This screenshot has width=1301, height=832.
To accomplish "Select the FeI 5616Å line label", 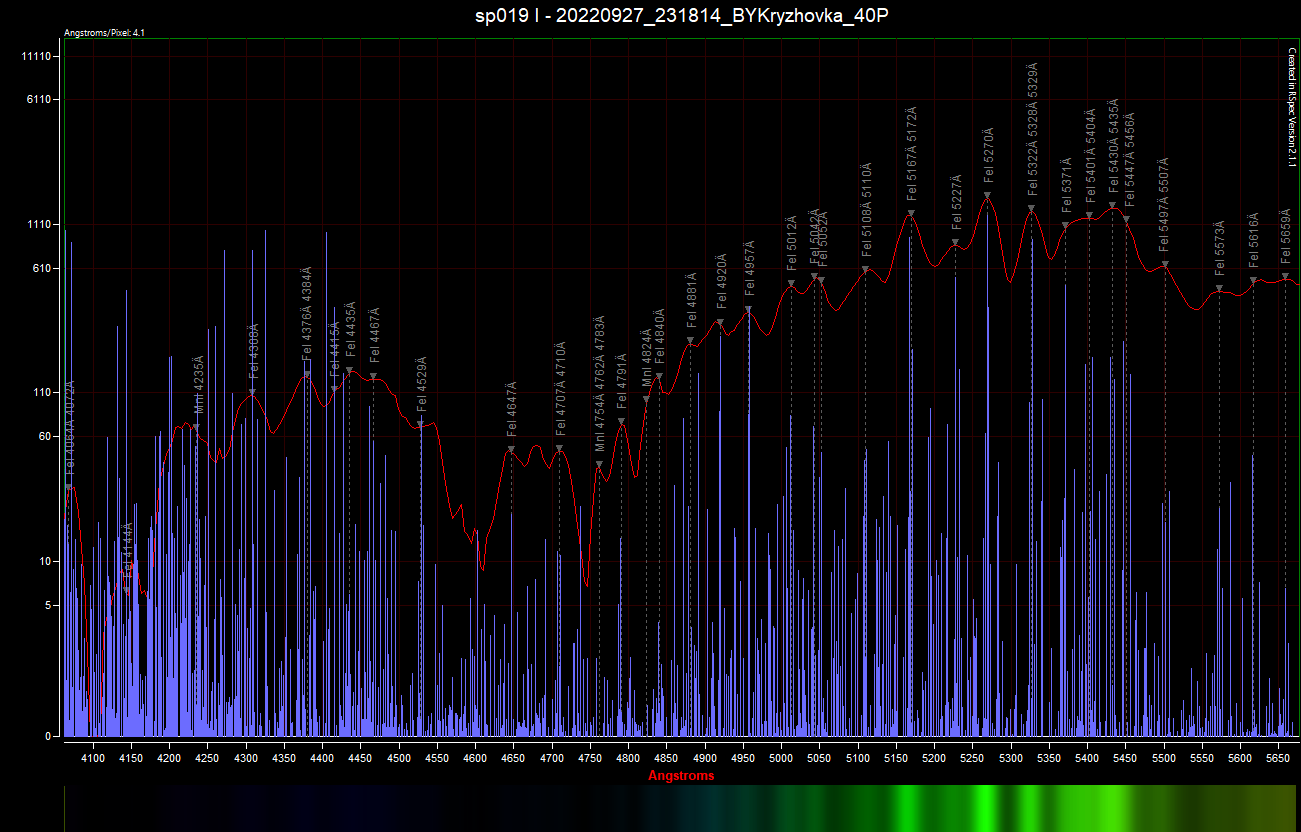I will pos(1254,240).
